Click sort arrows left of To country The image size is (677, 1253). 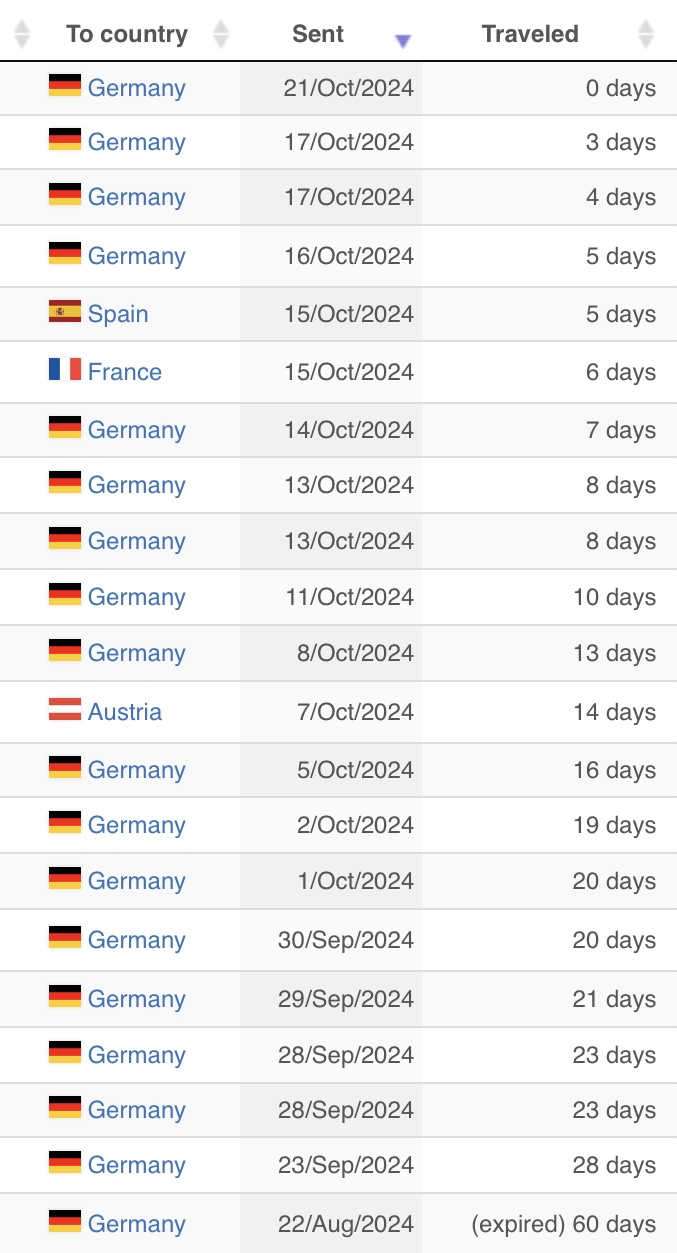[x=21, y=34]
